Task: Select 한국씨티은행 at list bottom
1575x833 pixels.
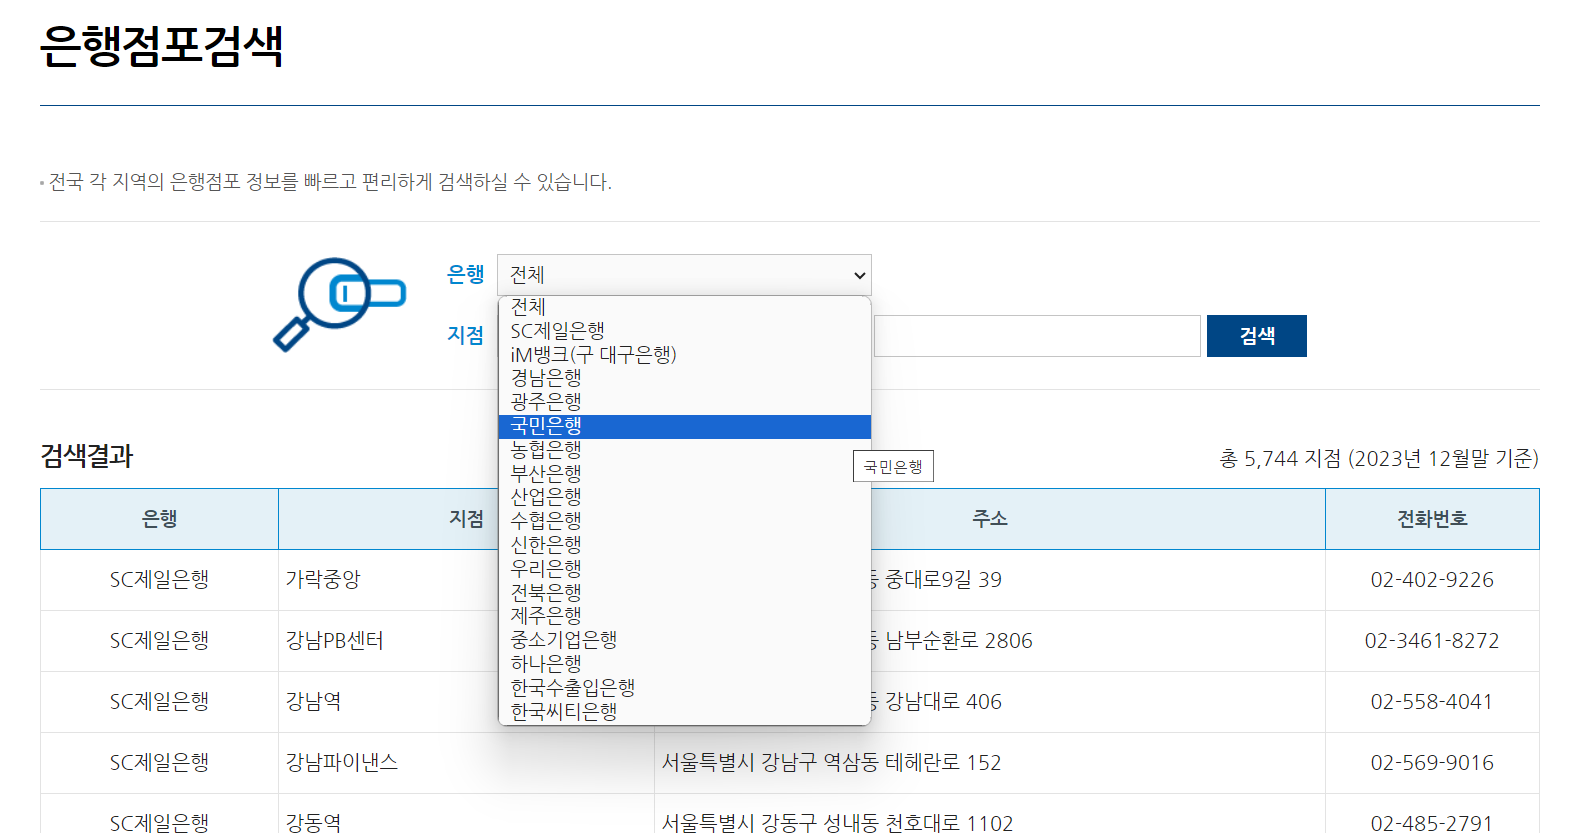Action: 684,712
